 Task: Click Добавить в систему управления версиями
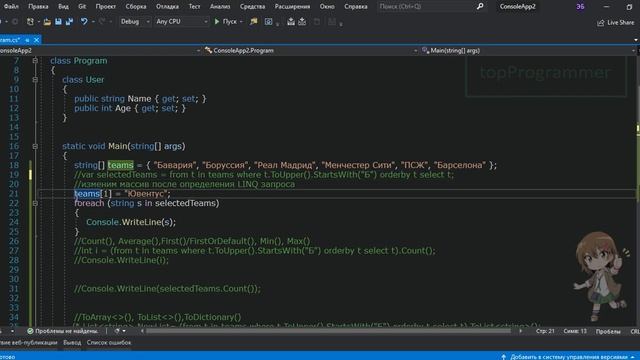point(568,357)
